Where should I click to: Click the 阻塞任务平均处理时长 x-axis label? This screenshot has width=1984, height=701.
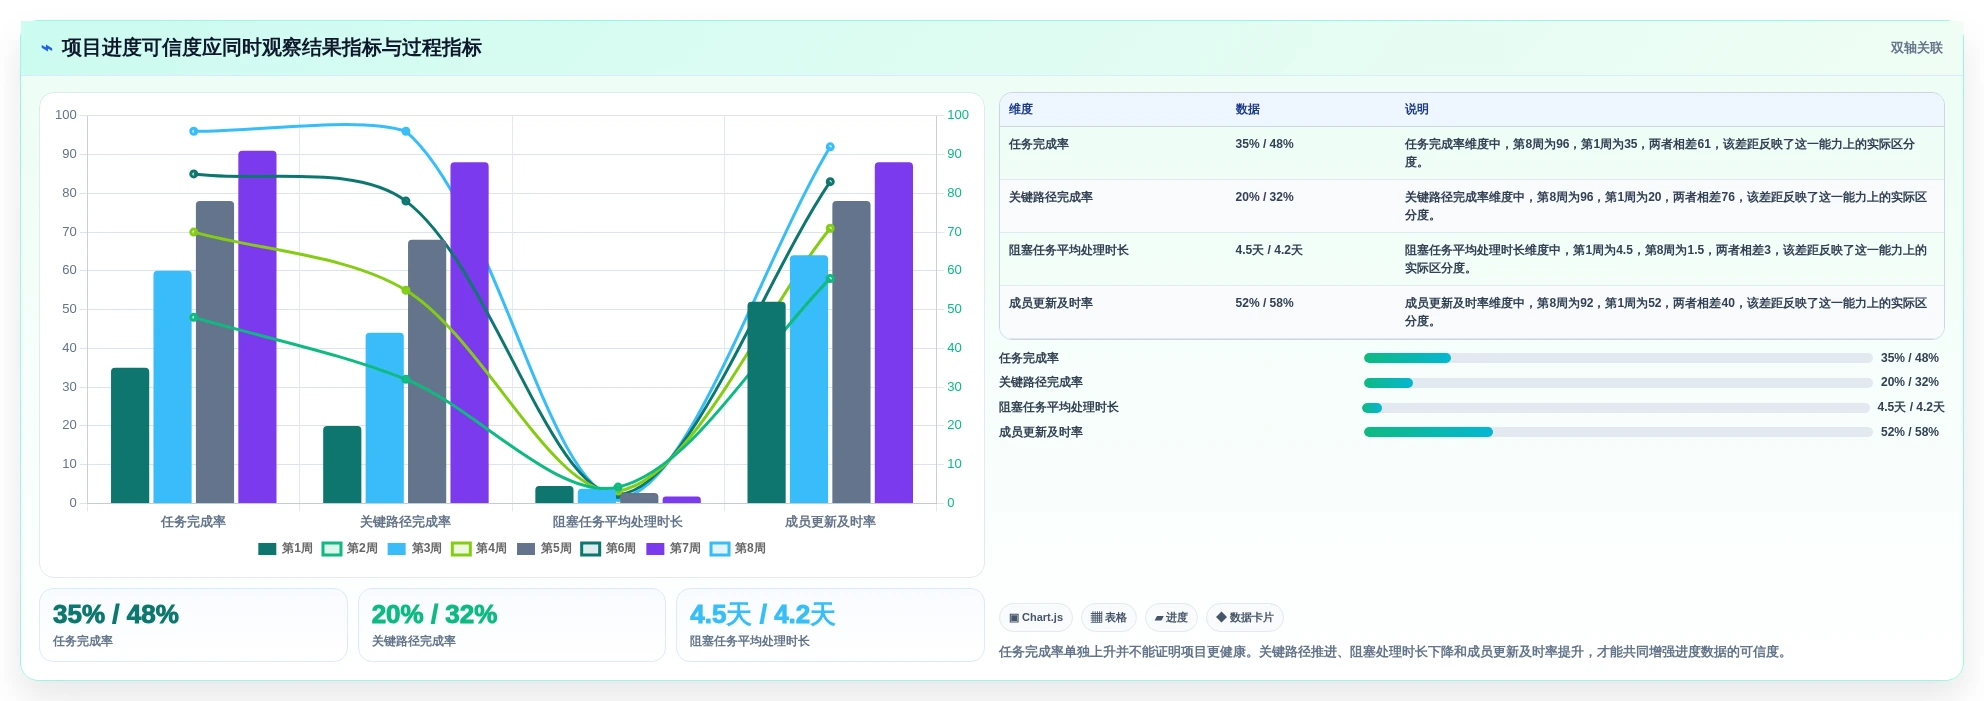618,522
